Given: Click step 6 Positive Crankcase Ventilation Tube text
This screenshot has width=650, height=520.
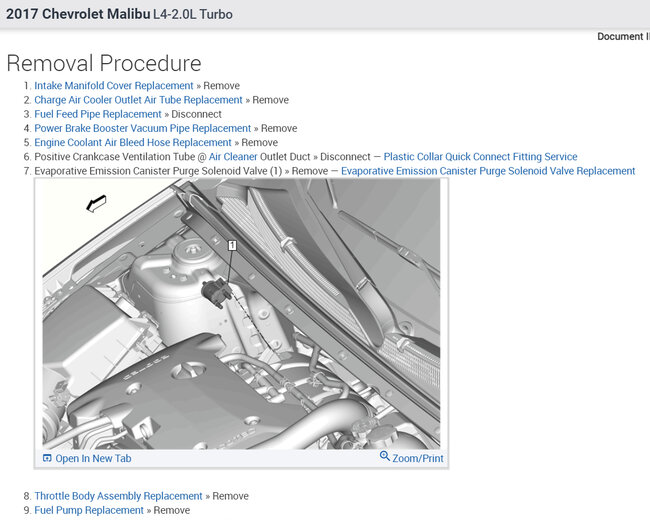Looking at the screenshot, I should 114,157.
